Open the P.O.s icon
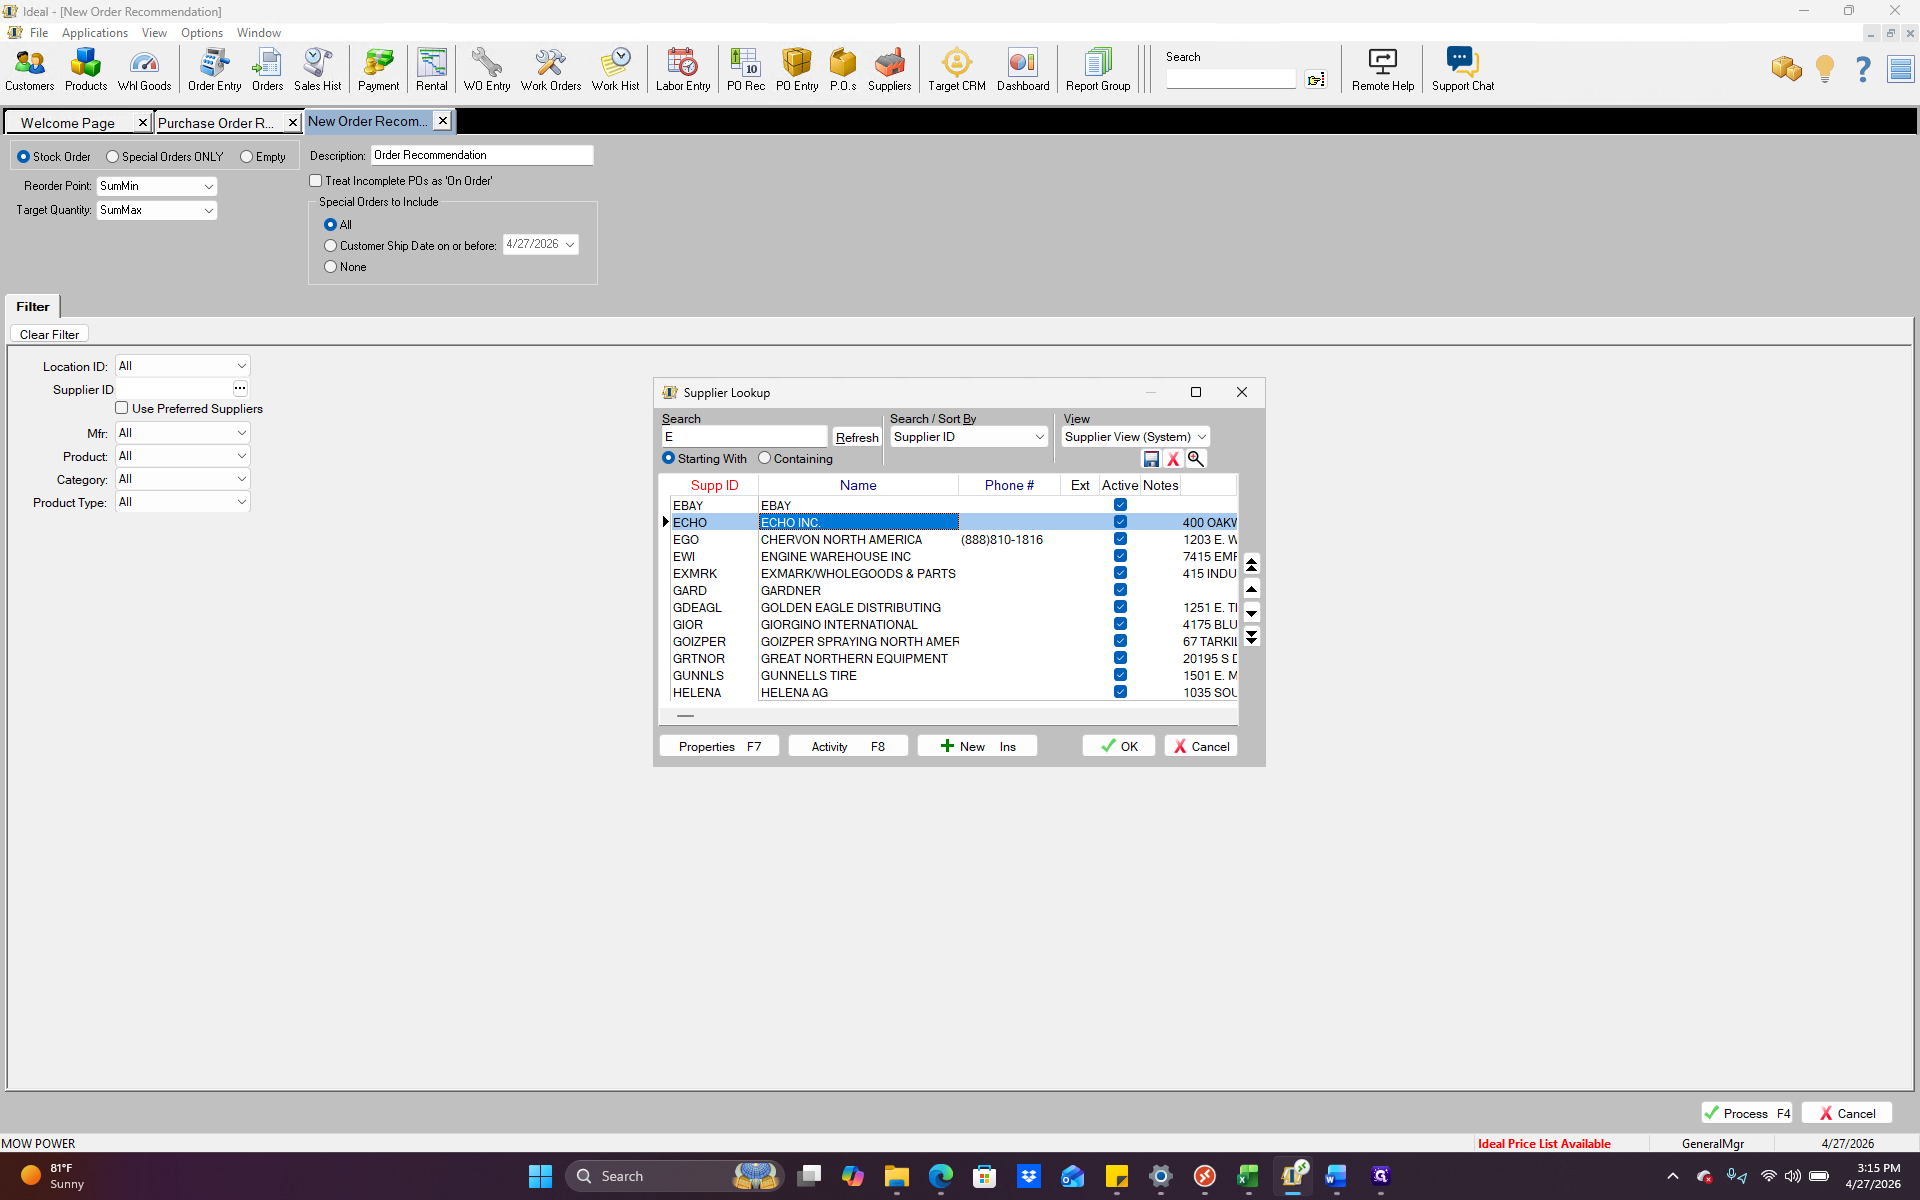The width and height of the screenshot is (1920, 1200). click(843, 70)
